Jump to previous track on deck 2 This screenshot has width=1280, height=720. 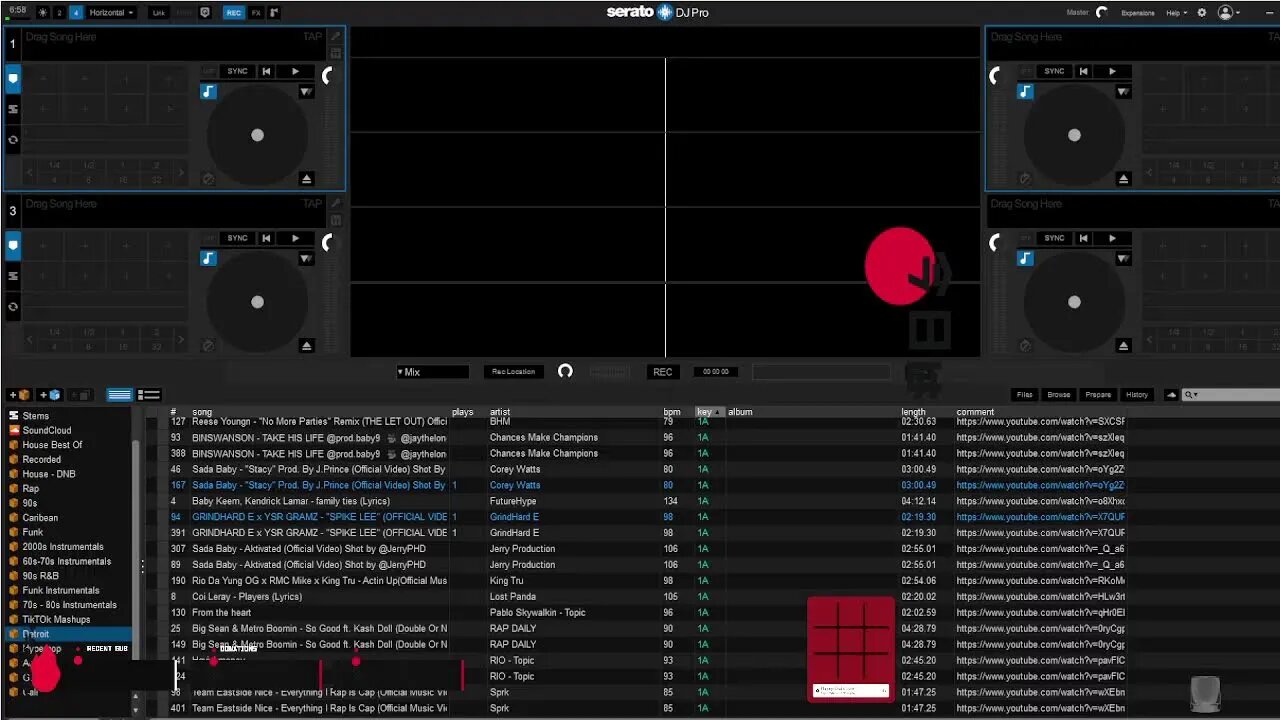(x=1083, y=71)
